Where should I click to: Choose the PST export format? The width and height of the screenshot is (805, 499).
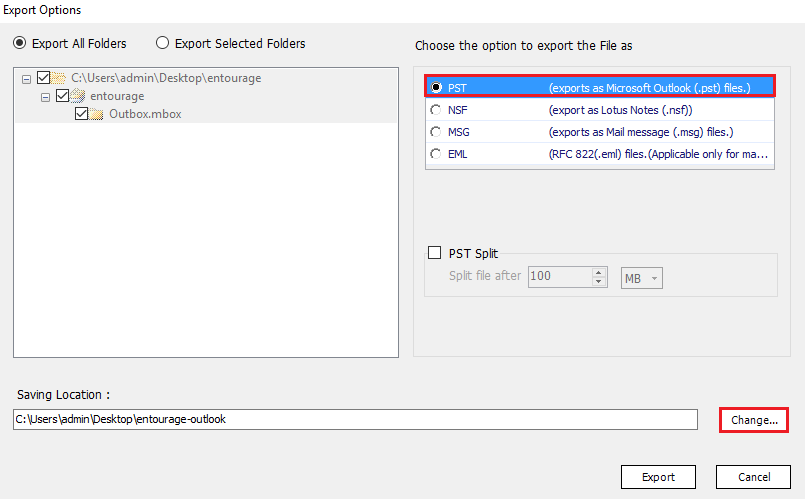600,87
